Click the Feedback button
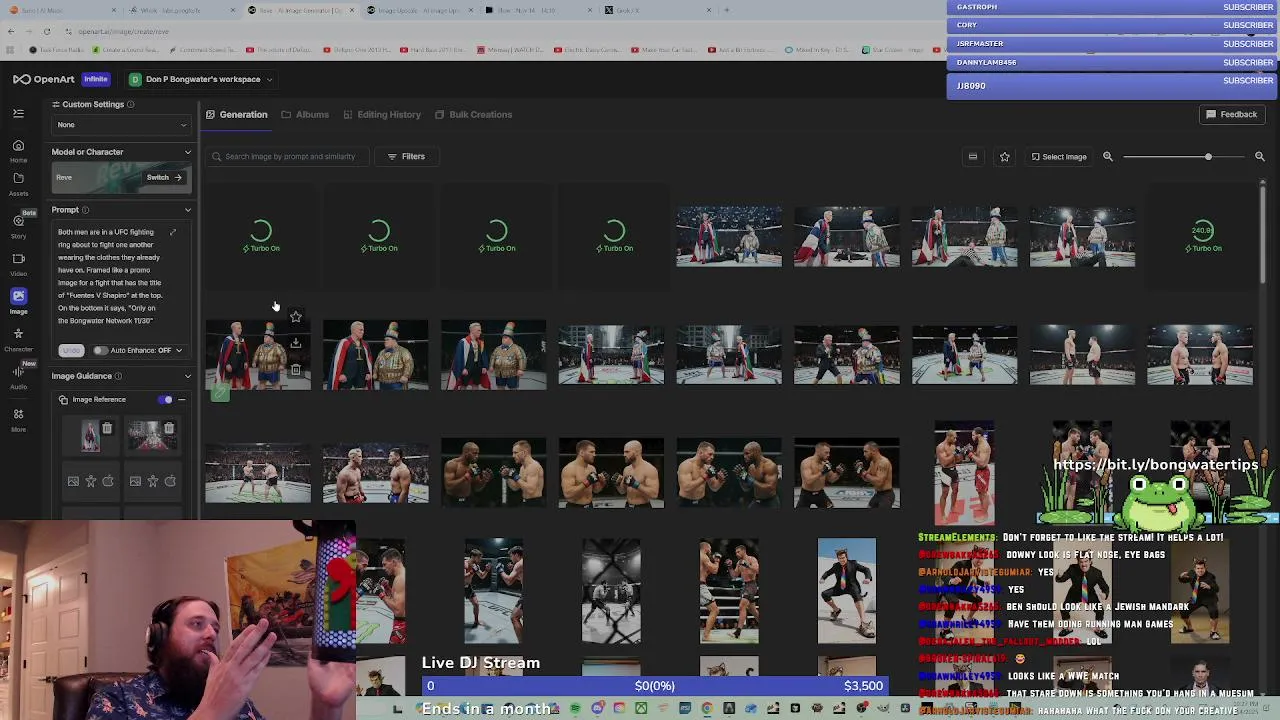The image size is (1280, 720). coord(1231,114)
